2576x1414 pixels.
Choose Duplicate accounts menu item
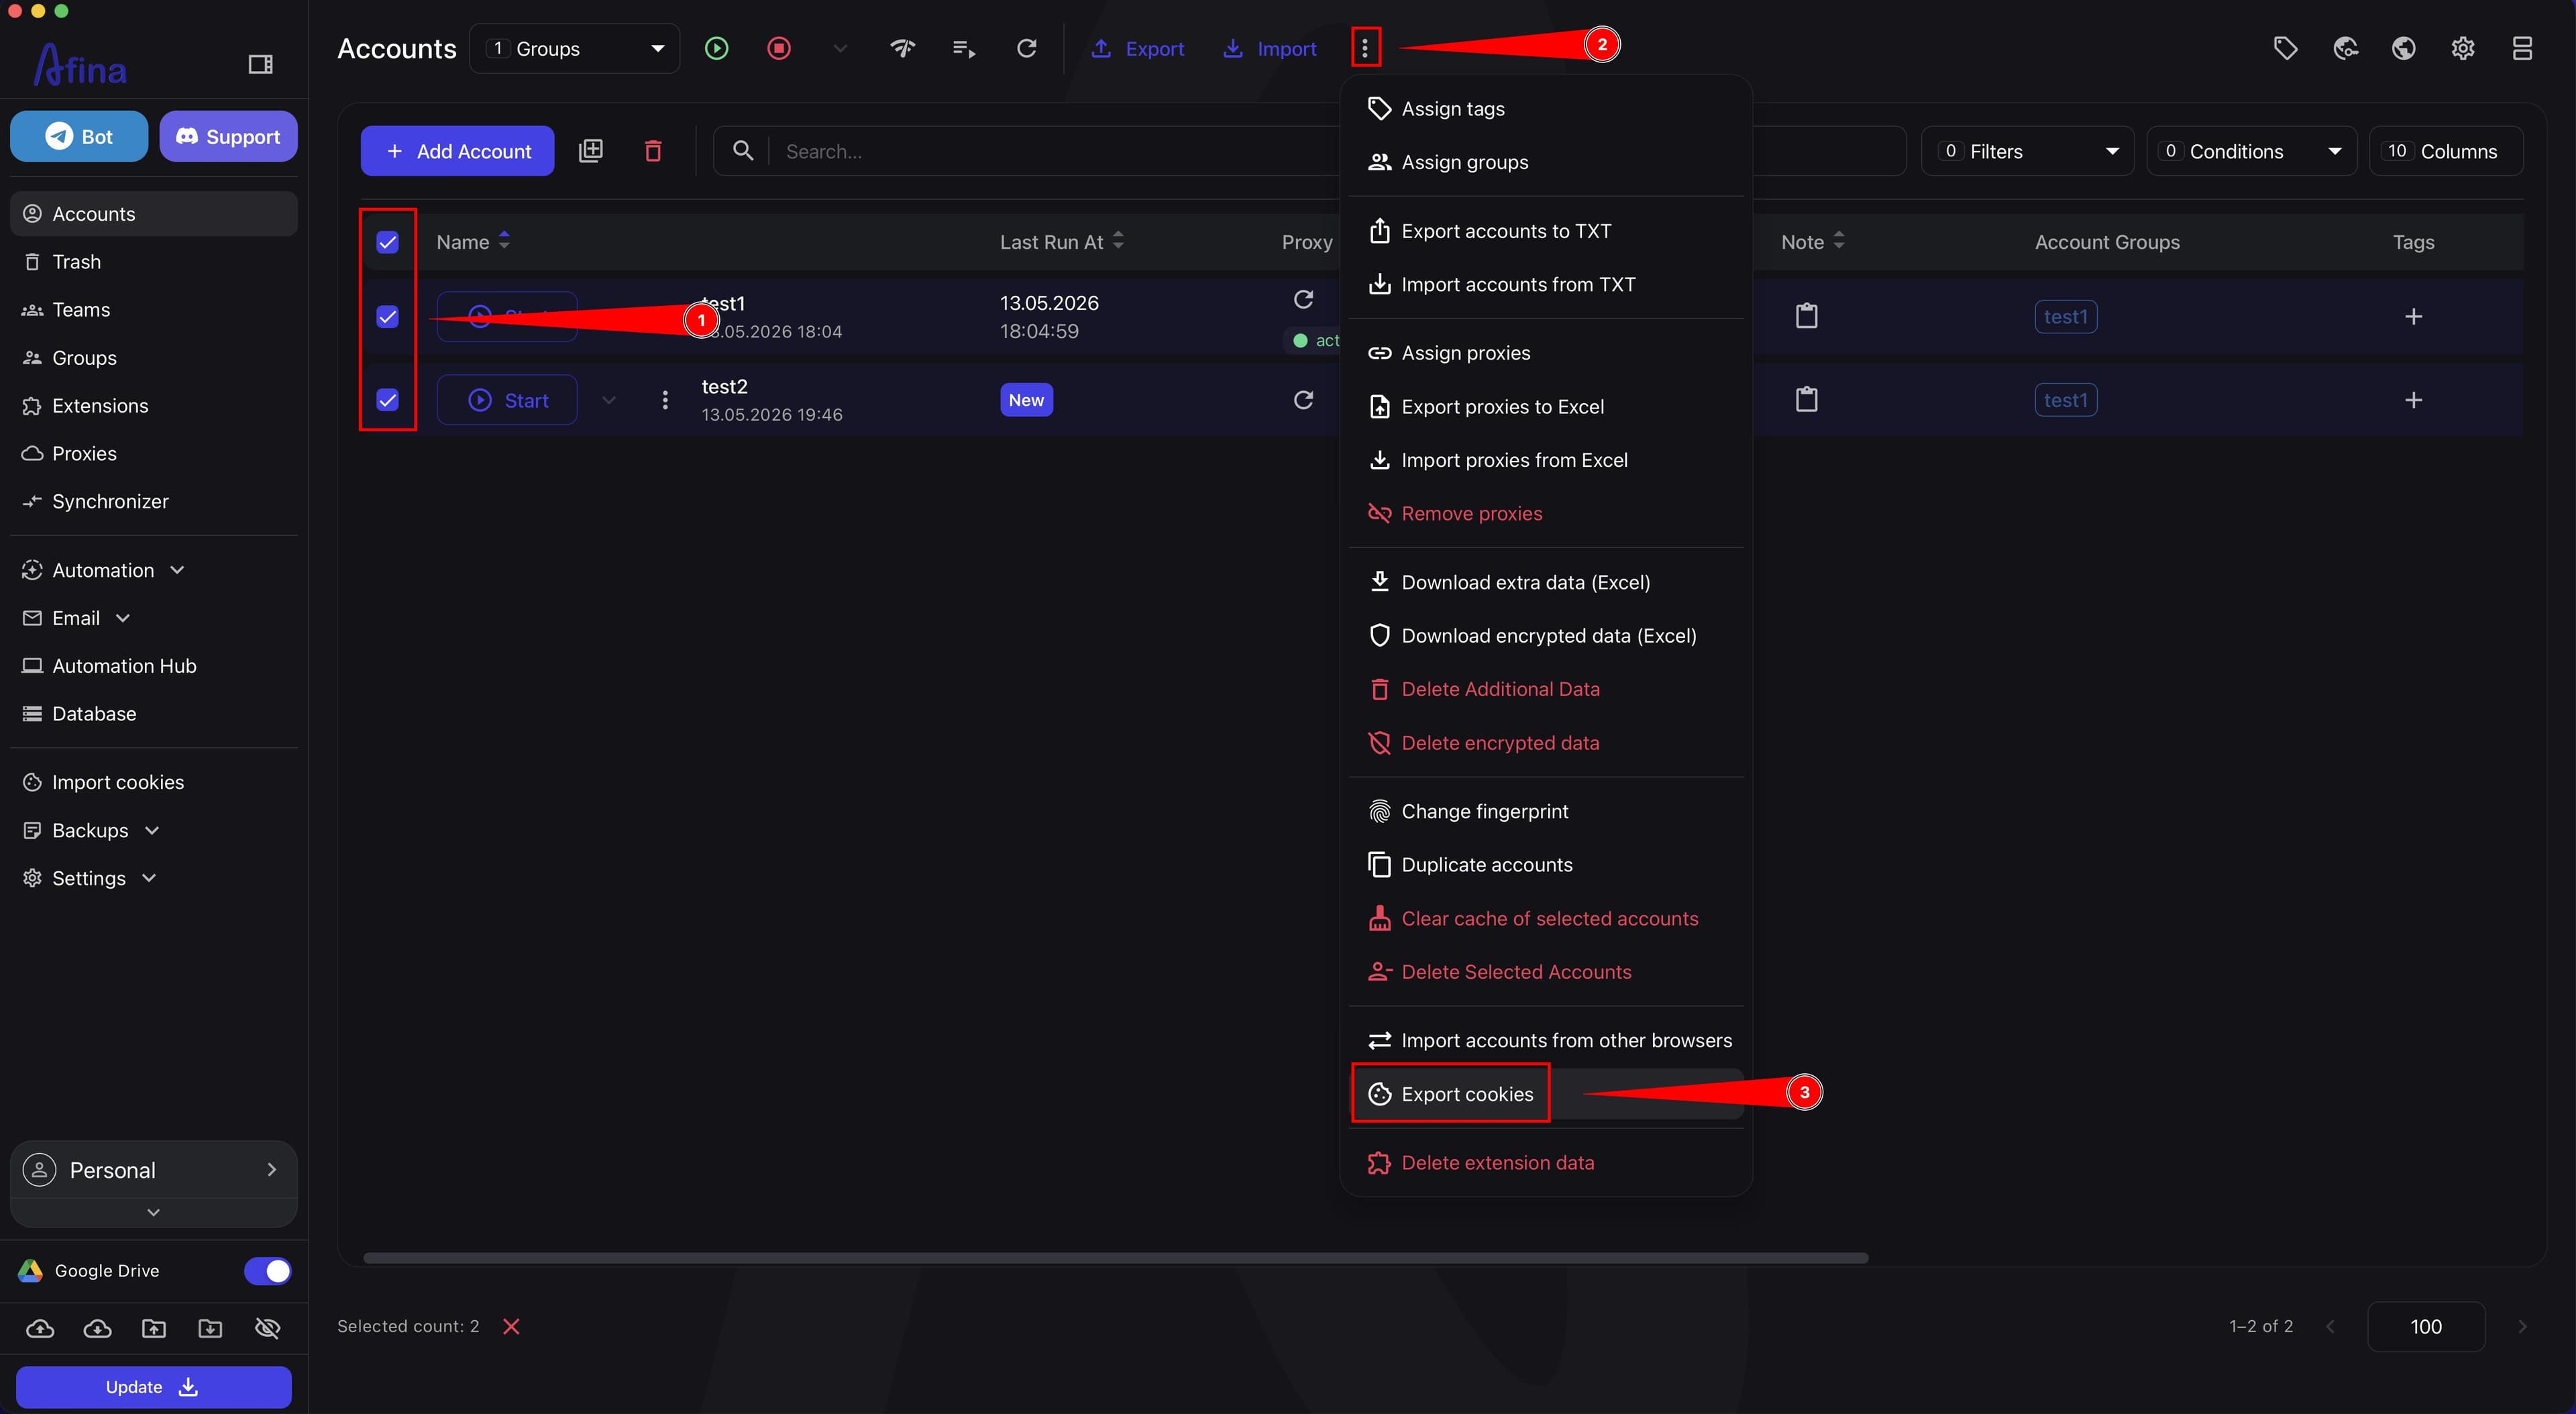pos(1545,865)
